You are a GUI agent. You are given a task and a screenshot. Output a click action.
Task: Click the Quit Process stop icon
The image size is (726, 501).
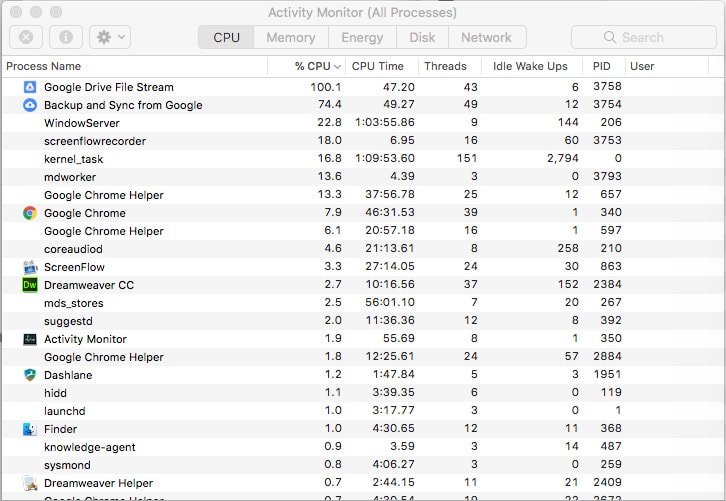tap(26, 37)
